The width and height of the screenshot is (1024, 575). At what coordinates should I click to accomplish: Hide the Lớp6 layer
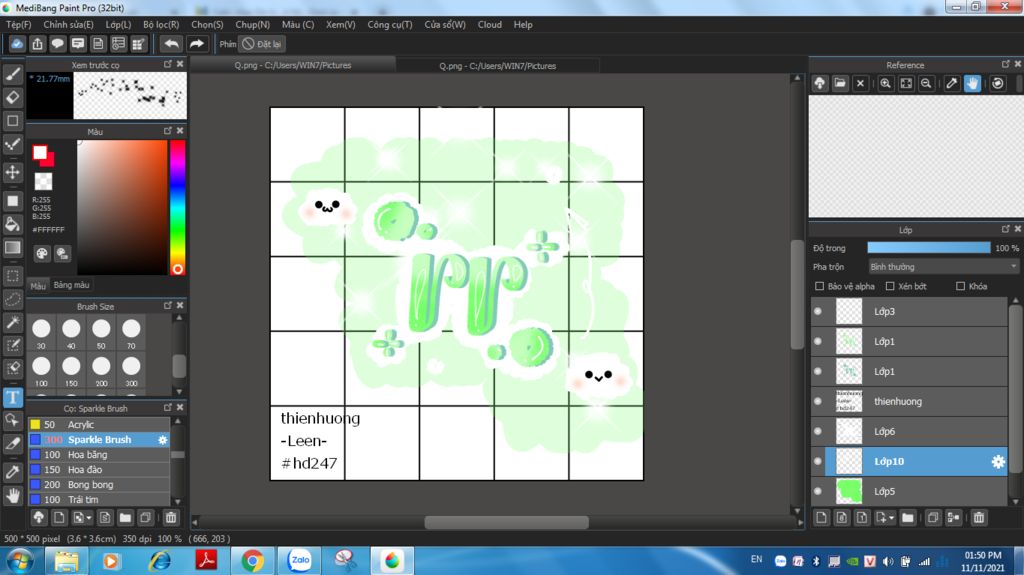818,431
